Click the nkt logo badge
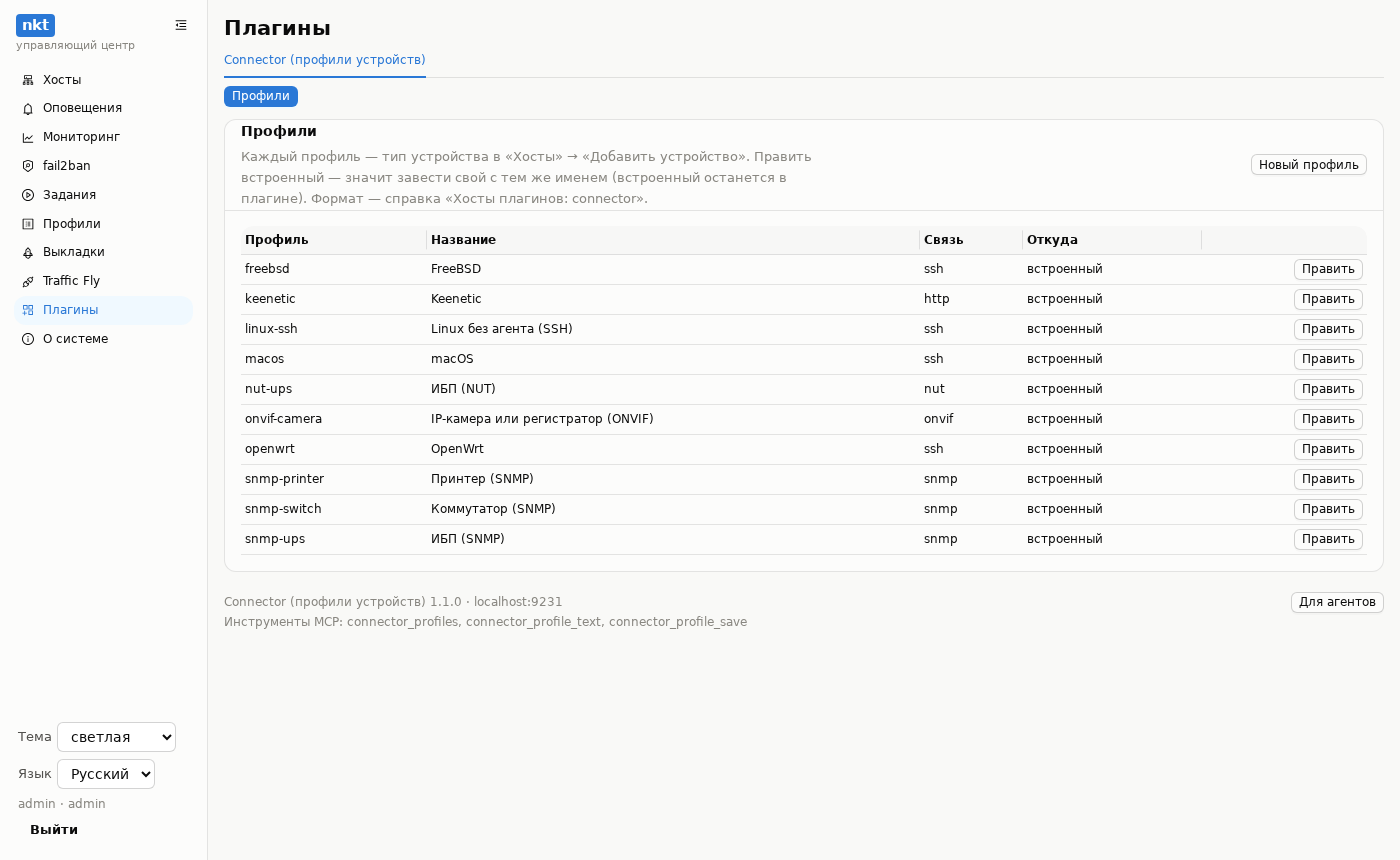The height and width of the screenshot is (860, 1400). tap(35, 25)
